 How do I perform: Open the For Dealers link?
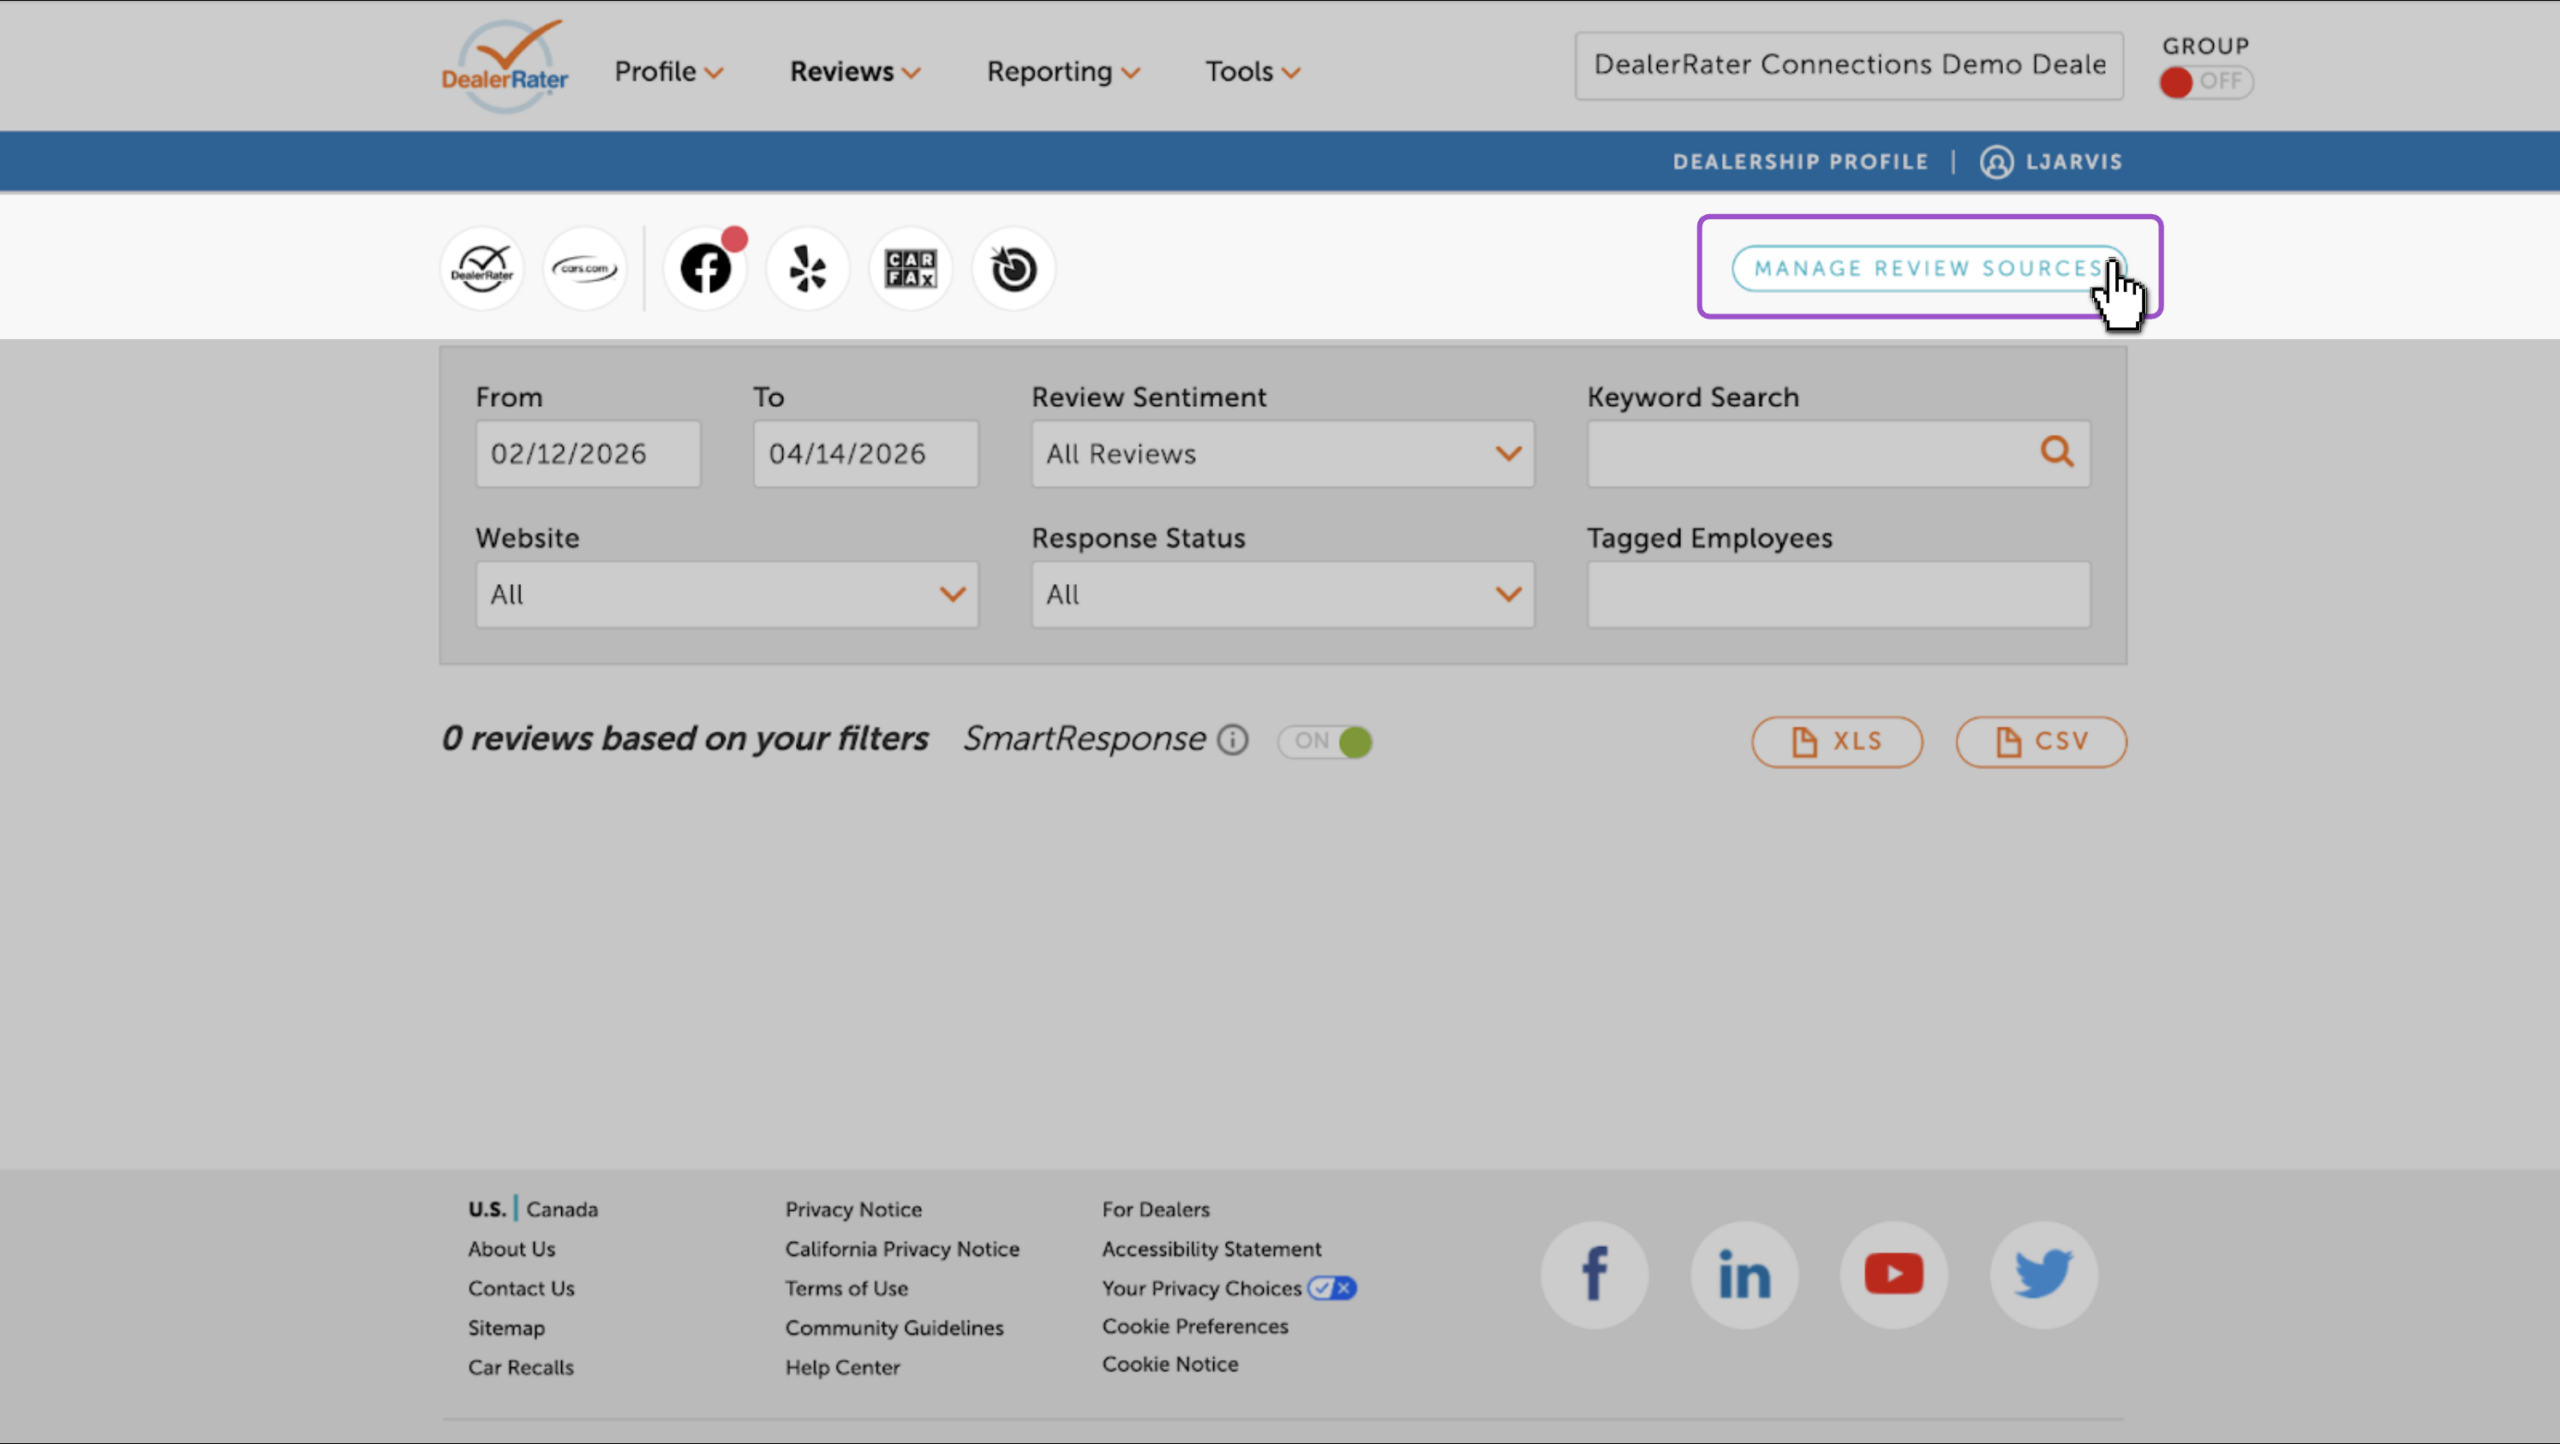pos(1156,1209)
